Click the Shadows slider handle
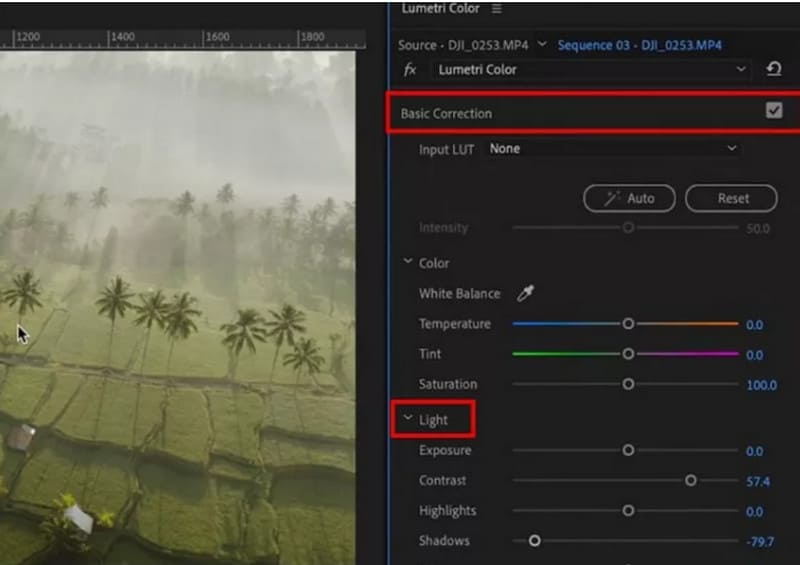This screenshot has height=565, width=800. 534,541
